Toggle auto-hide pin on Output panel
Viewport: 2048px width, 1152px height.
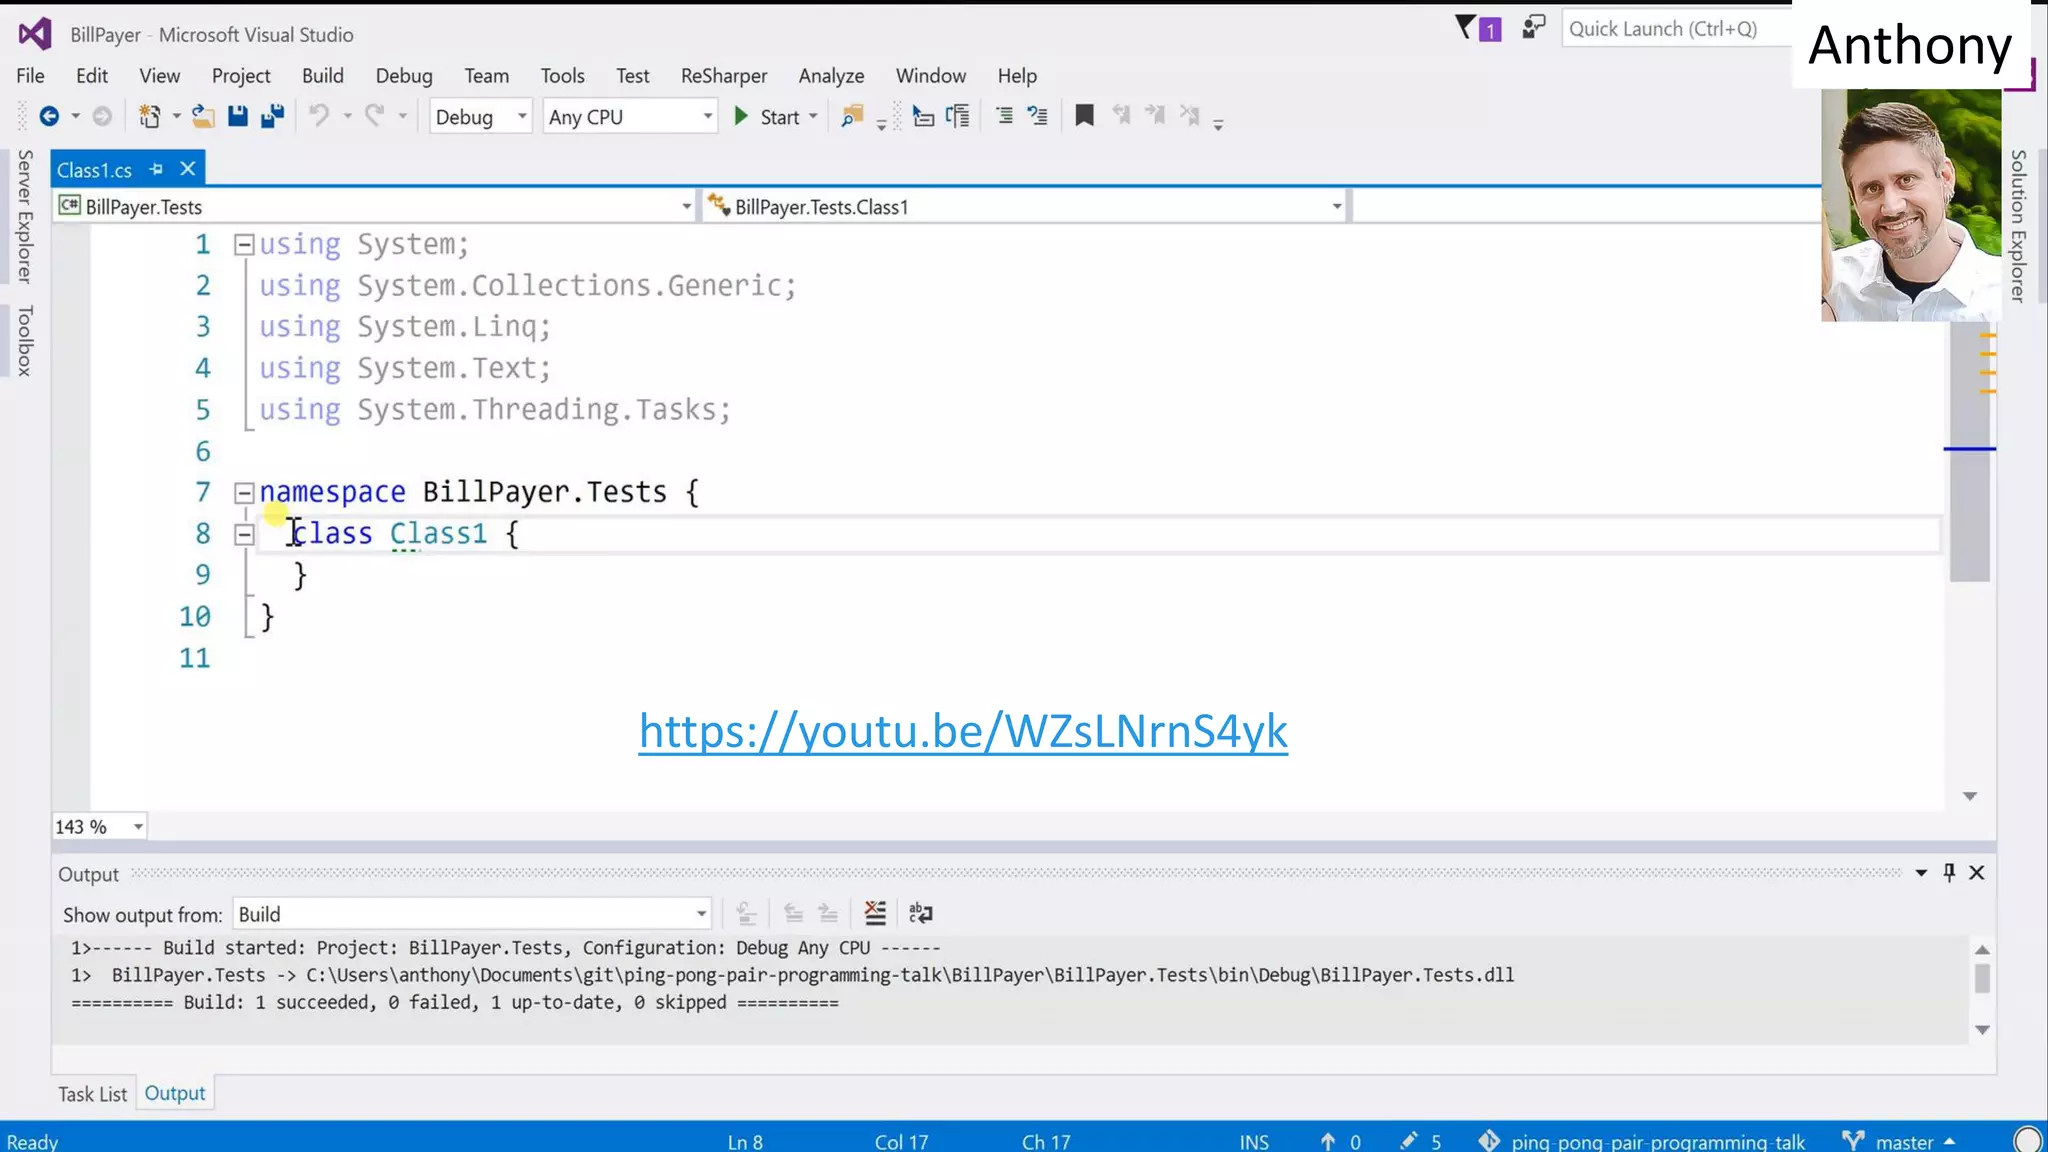pyautogui.click(x=1949, y=873)
